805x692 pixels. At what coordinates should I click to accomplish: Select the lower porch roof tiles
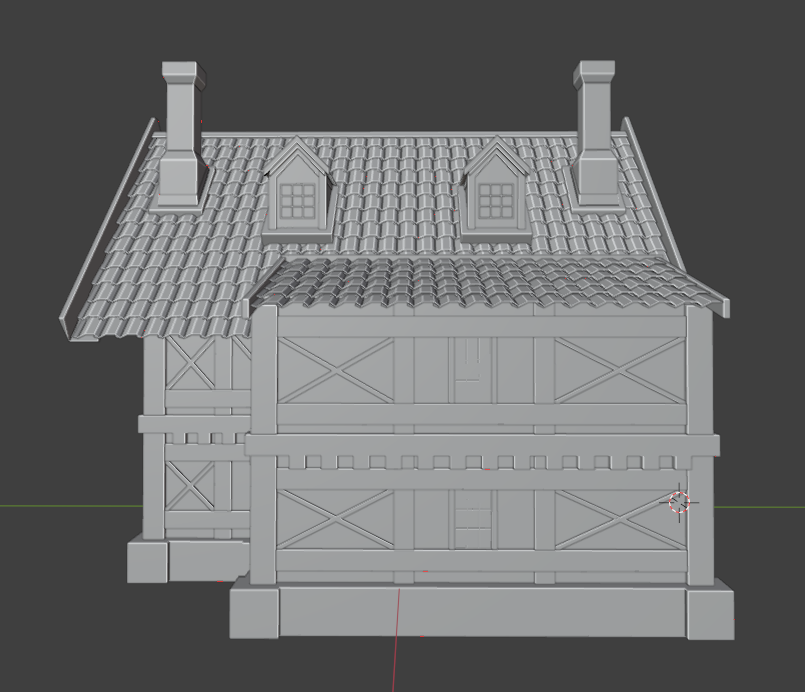click(x=450, y=285)
